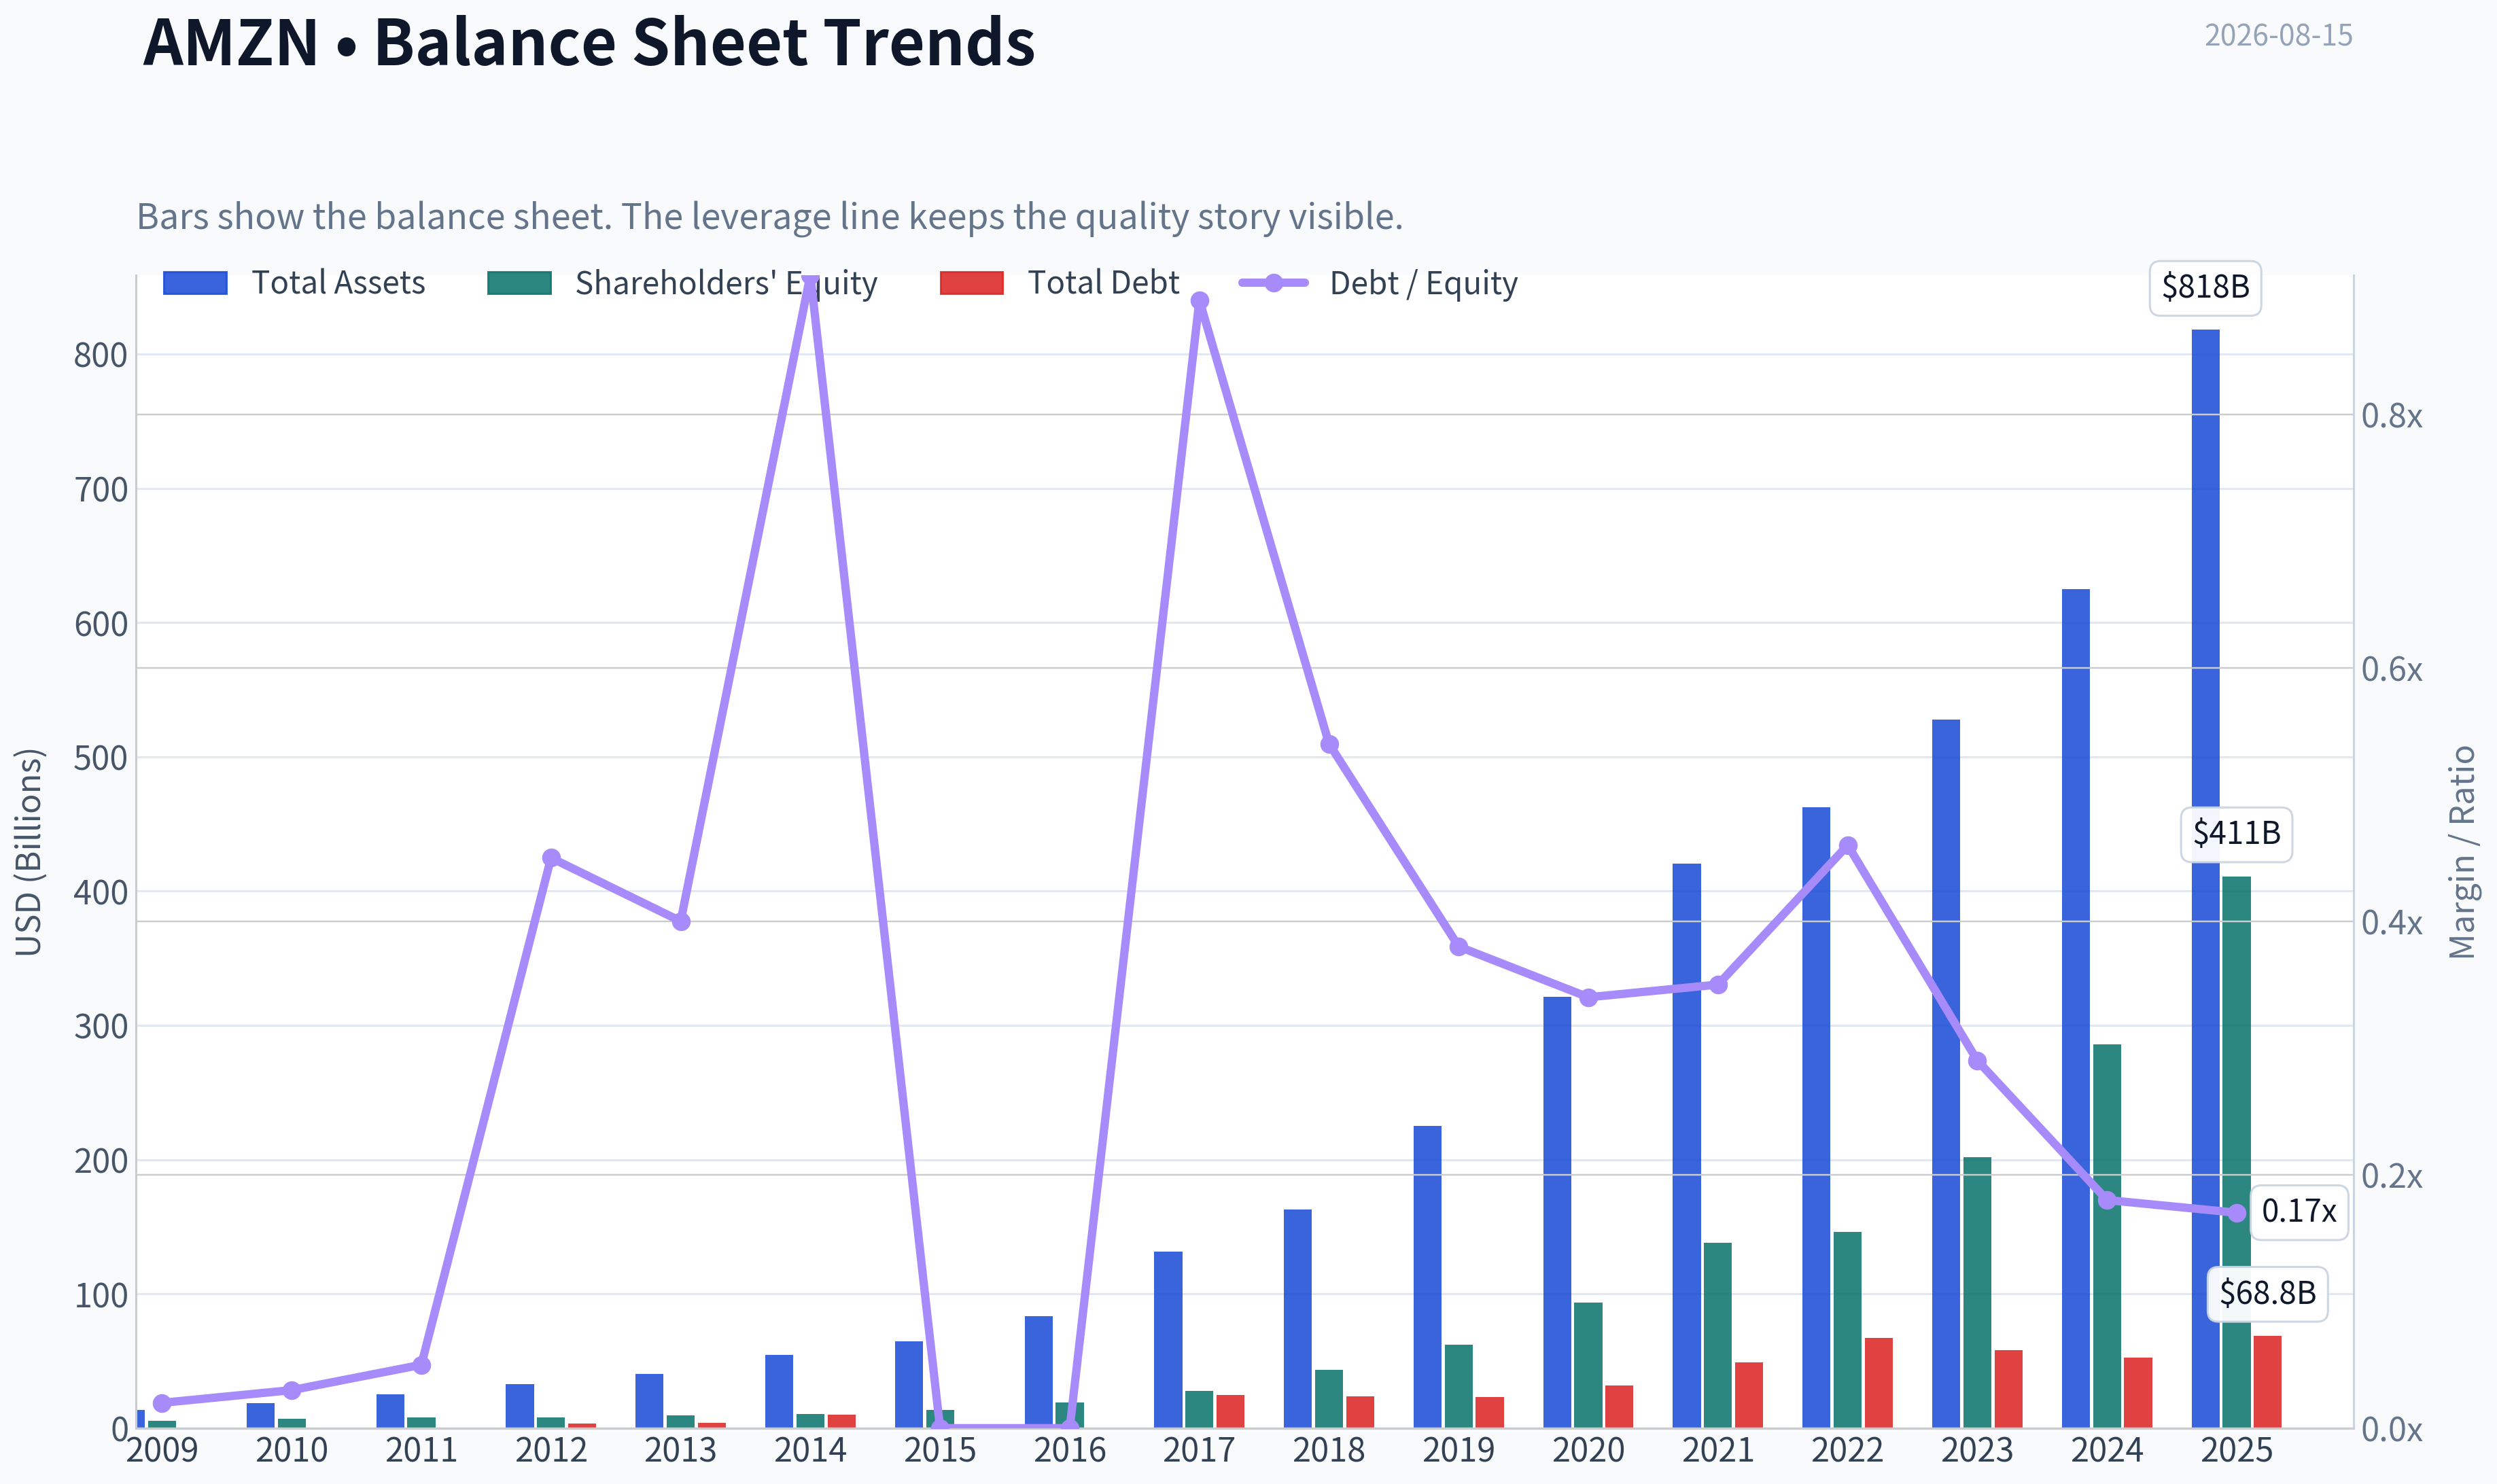2497x1484 pixels.
Task: Click the 2022 Total Debt red bar
Action: (1878, 1382)
